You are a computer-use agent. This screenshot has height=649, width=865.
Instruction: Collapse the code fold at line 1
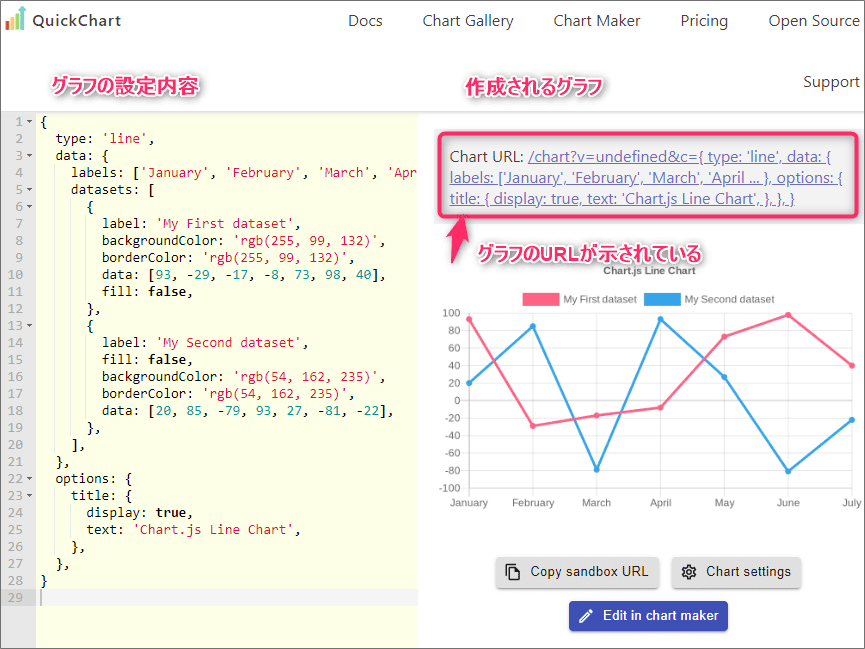(29, 121)
